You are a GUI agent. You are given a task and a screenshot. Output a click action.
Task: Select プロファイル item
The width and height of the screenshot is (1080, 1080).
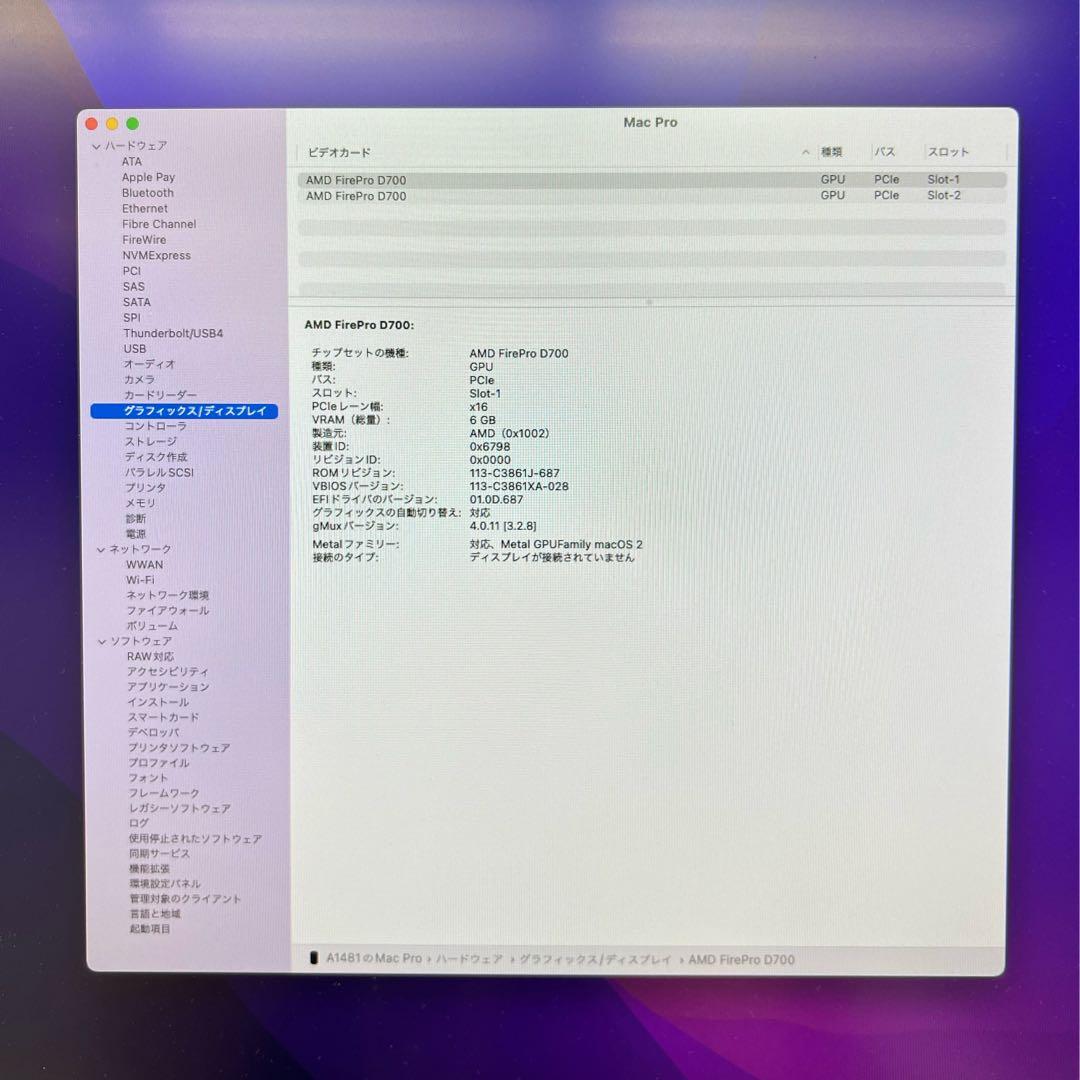(158, 763)
